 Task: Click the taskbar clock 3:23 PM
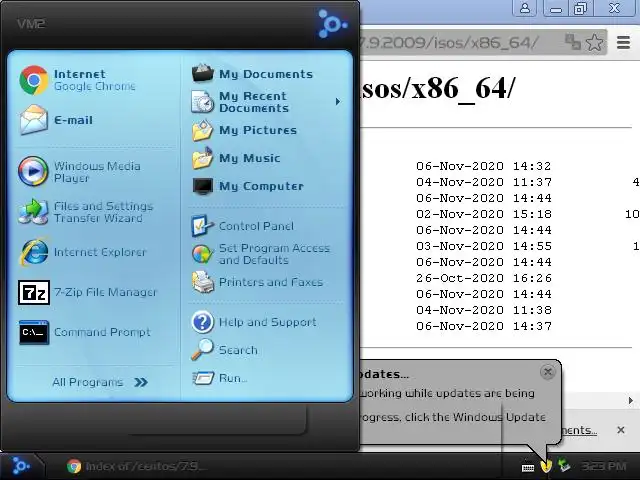(x=603, y=466)
